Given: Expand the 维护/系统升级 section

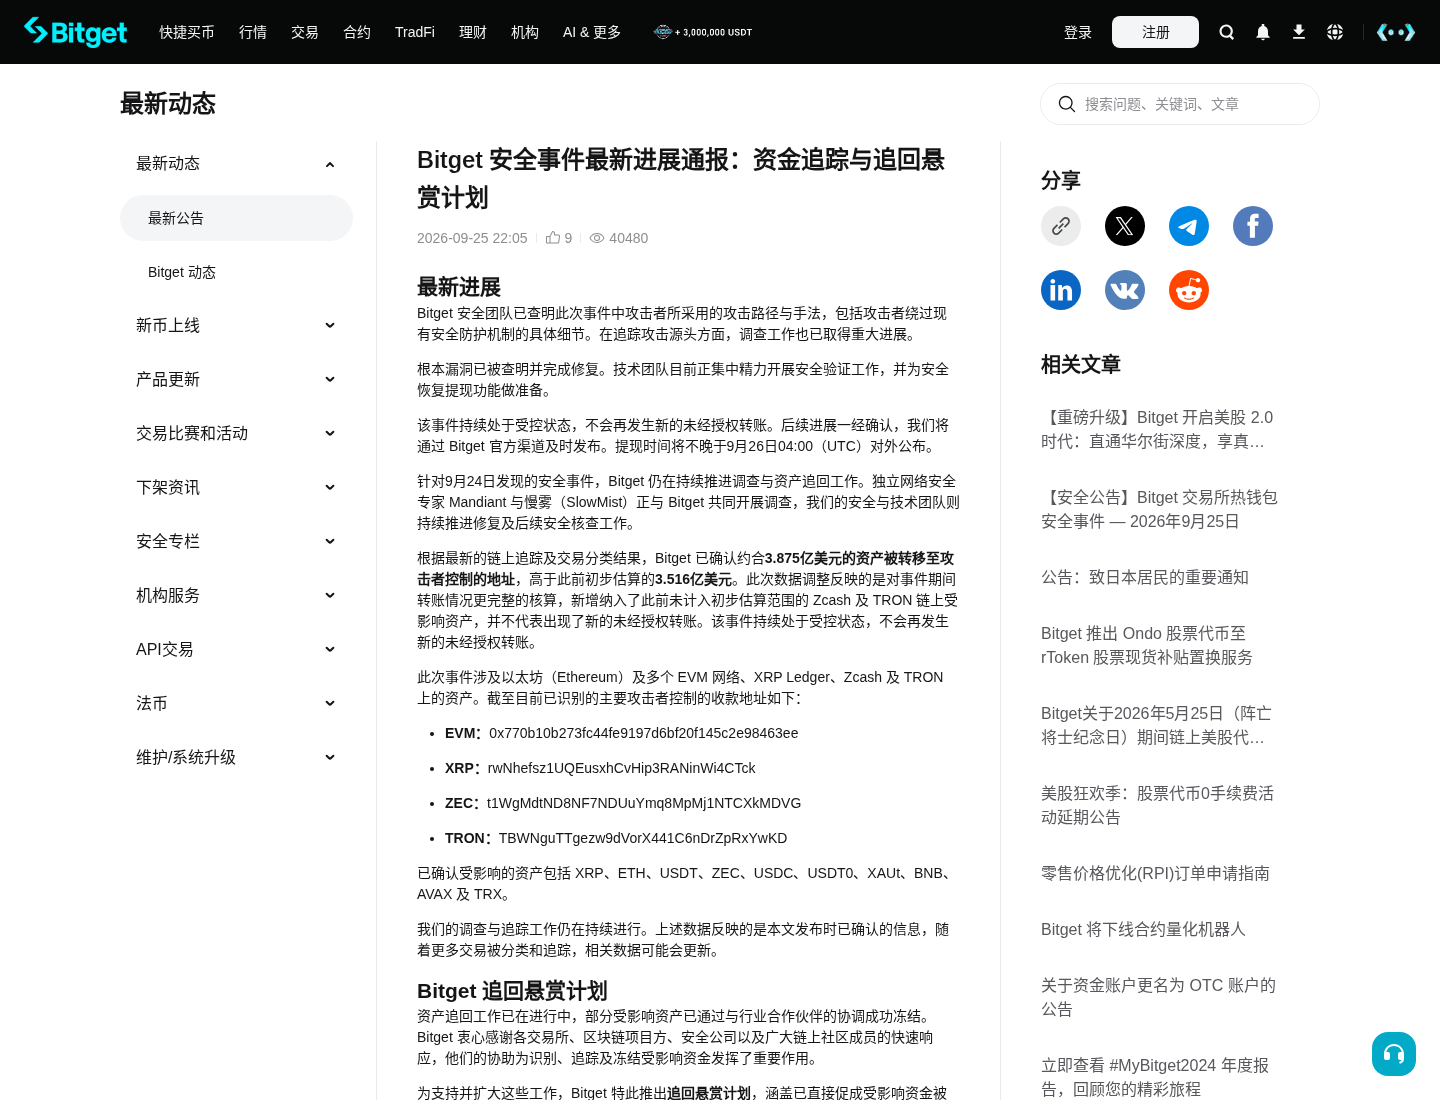Looking at the screenshot, I should click(x=330, y=758).
